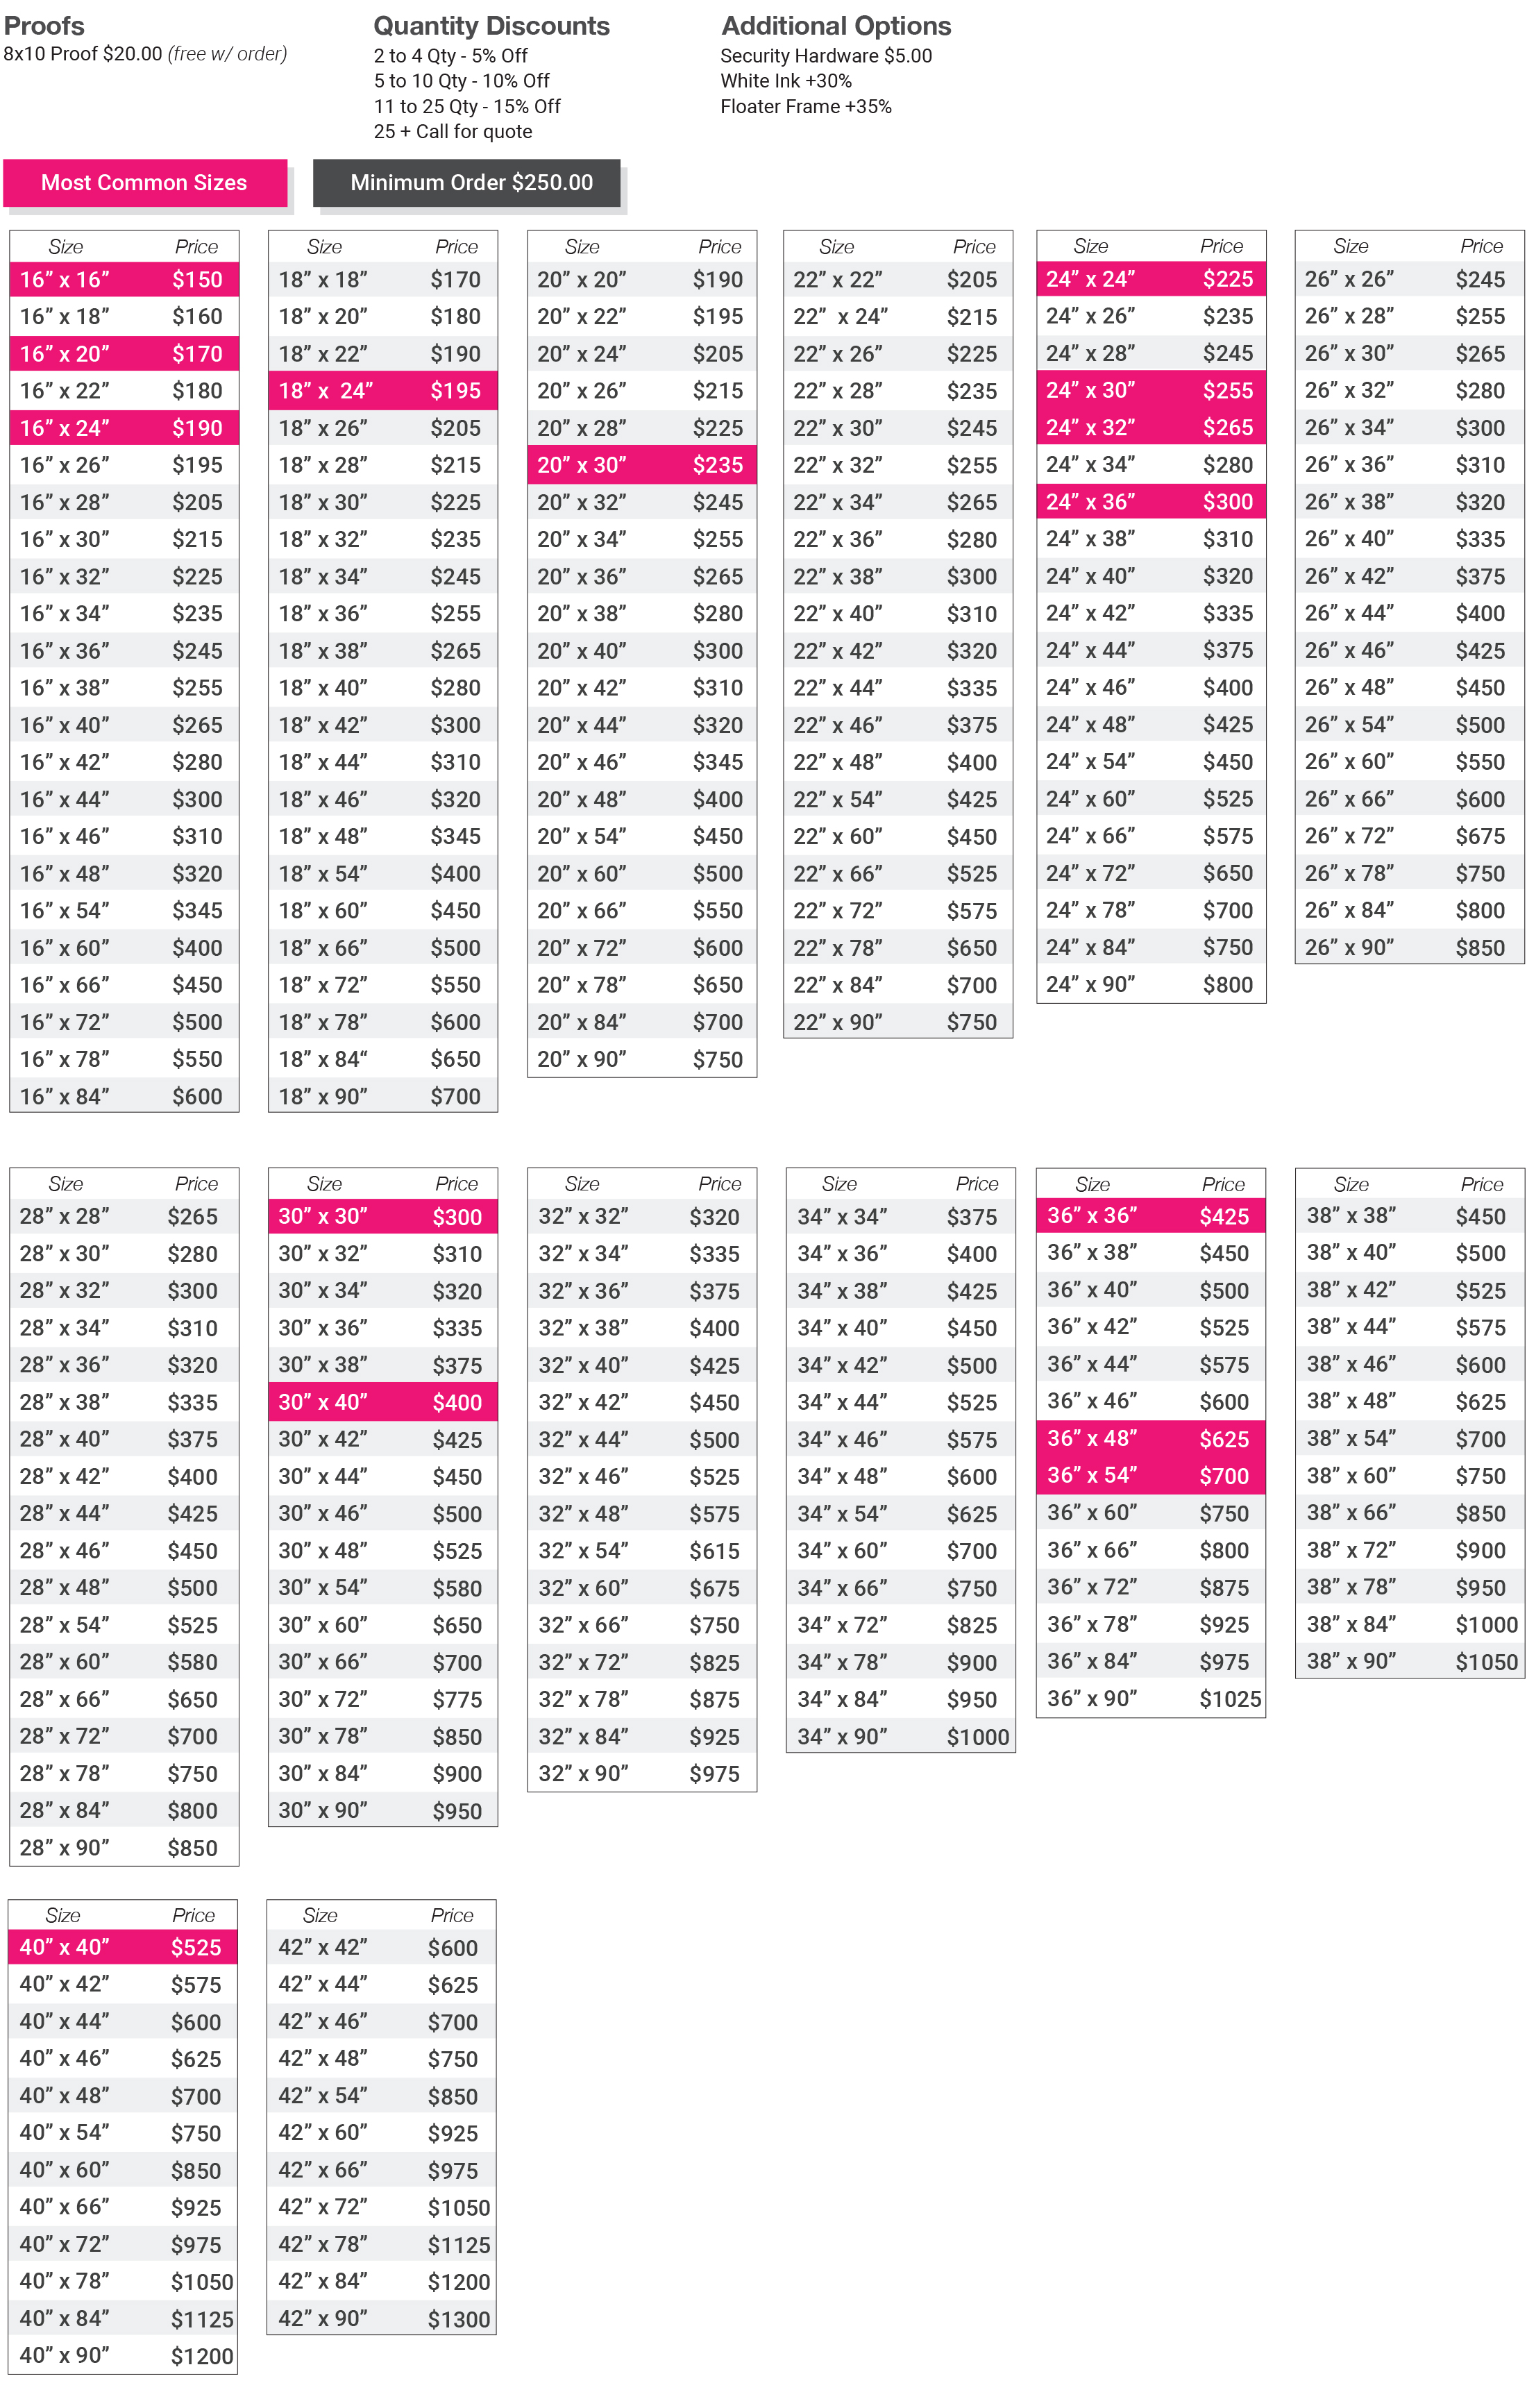Select the highlighted 24" x 36" $300 row
The width and height of the screenshot is (1527, 2408).
(x=1150, y=502)
